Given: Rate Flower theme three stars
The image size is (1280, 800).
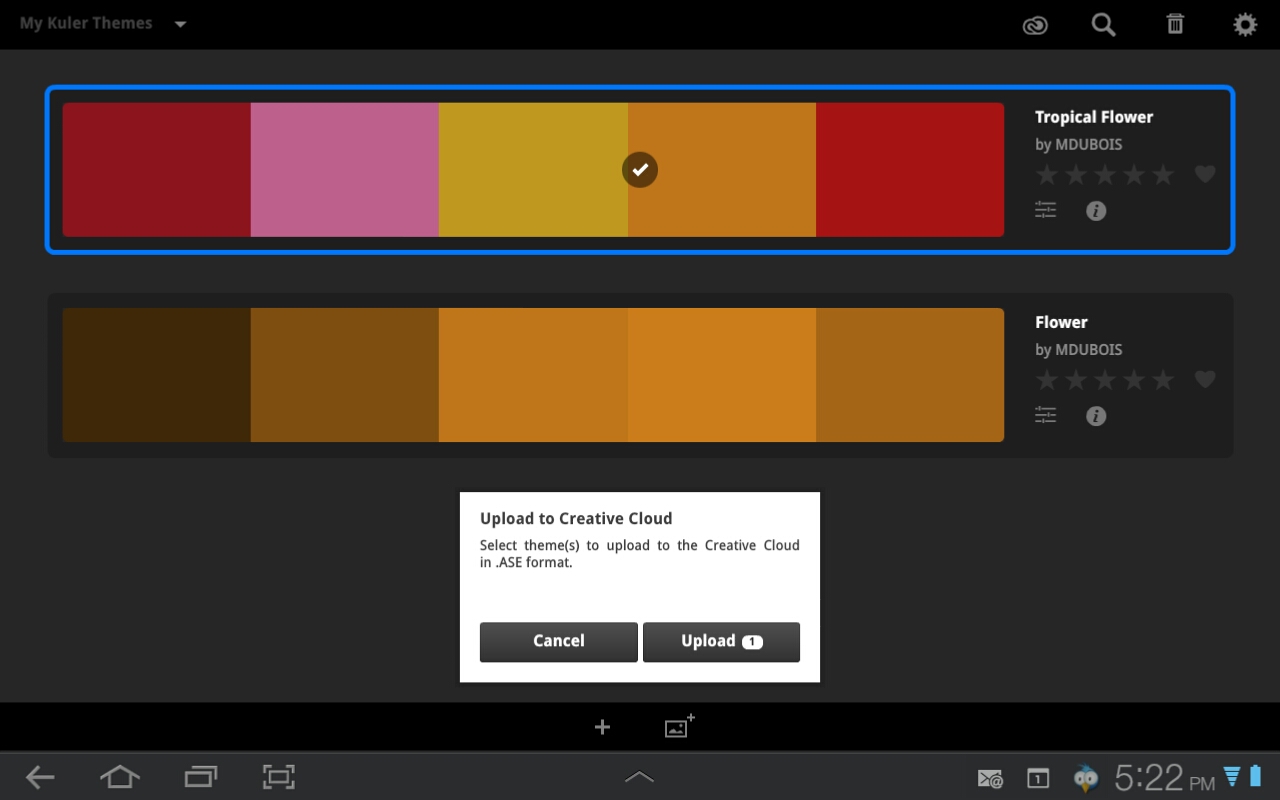Looking at the screenshot, I should (1105, 380).
